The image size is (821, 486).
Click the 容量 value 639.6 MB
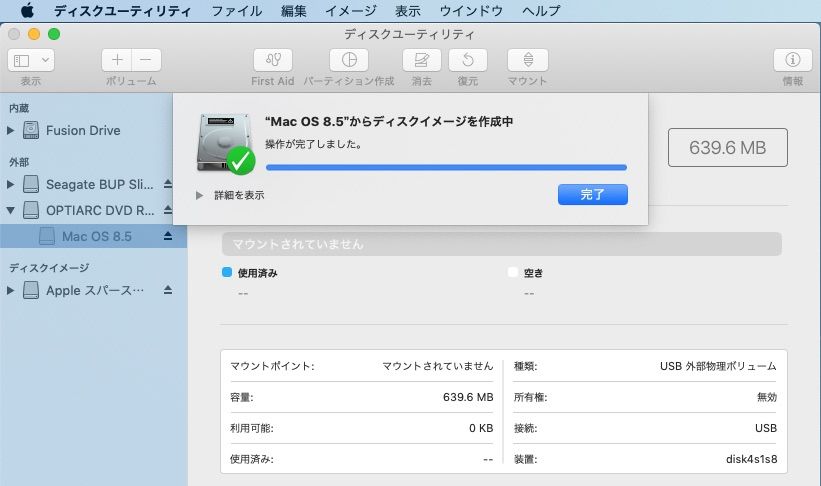coord(468,397)
